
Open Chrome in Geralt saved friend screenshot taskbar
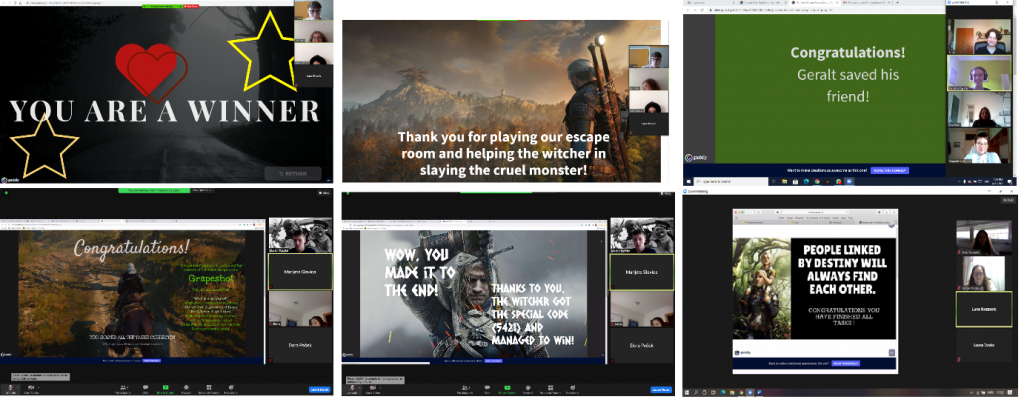(x=817, y=182)
